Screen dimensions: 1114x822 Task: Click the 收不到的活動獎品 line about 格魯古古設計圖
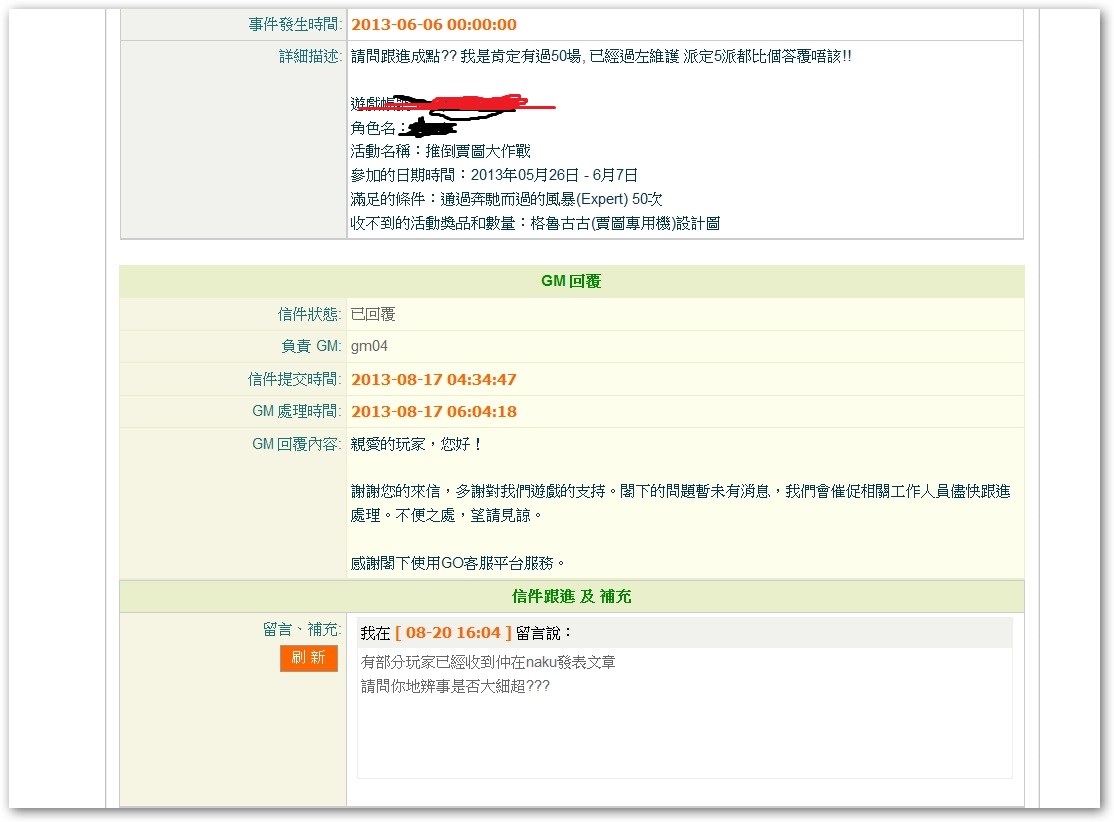coord(535,223)
